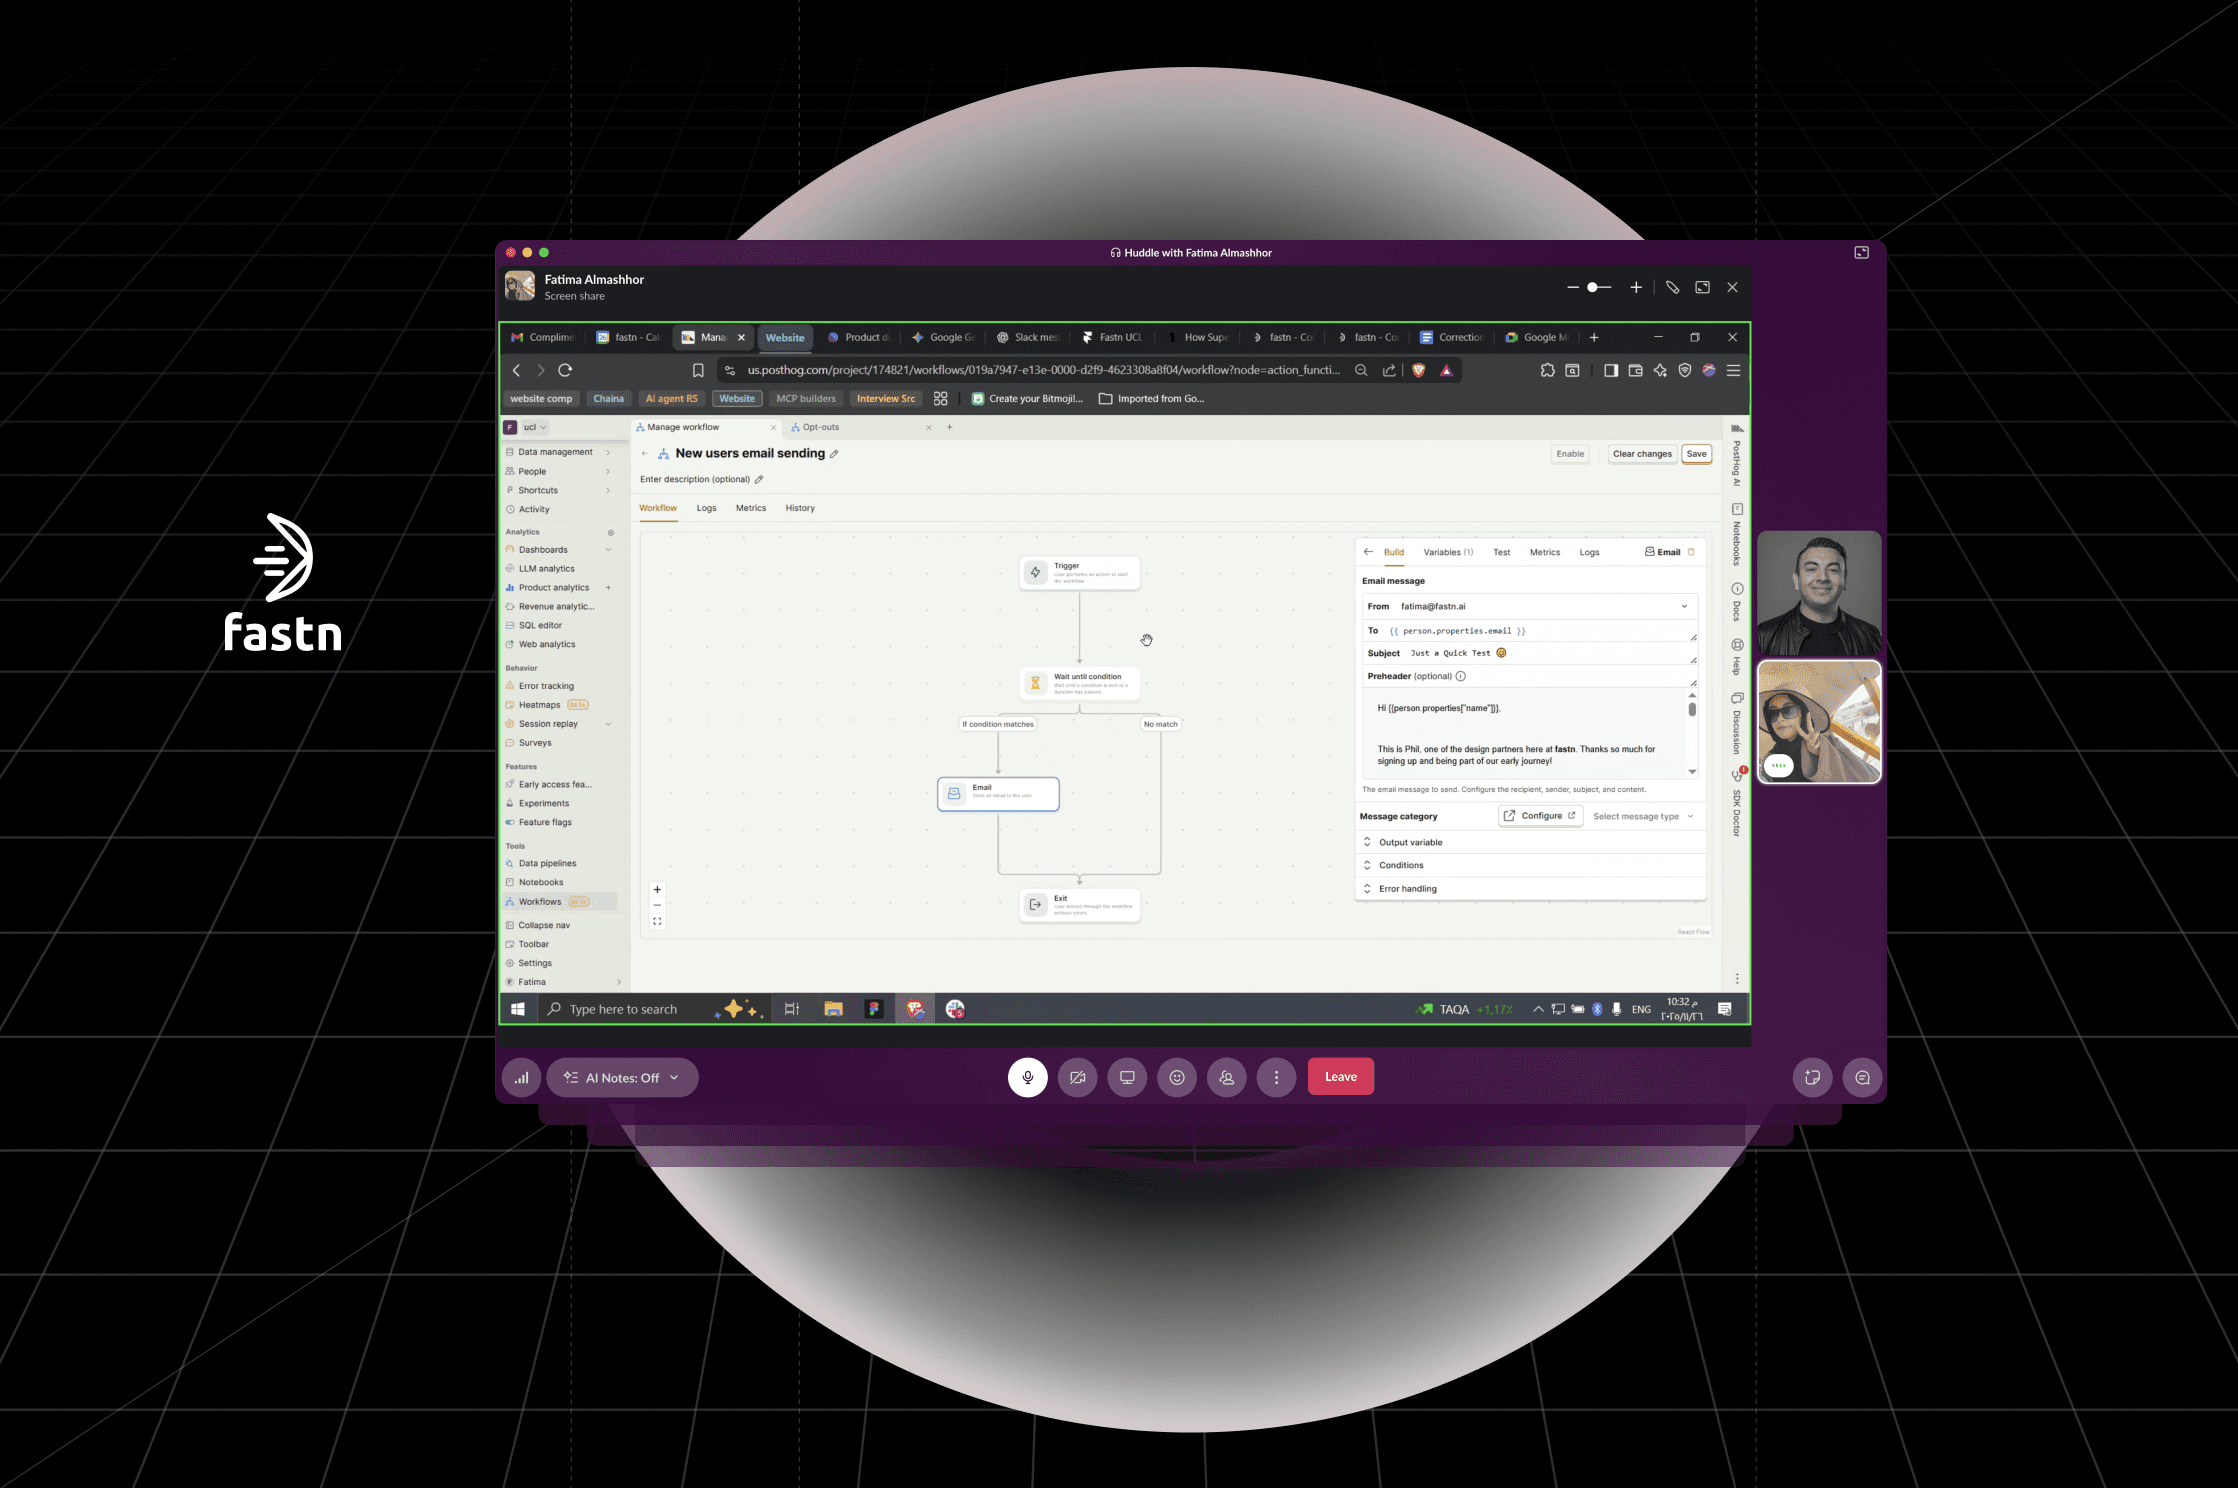2238x1488 pixels.
Task: Adjust the screen share zoom slider
Action: [x=1593, y=287]
